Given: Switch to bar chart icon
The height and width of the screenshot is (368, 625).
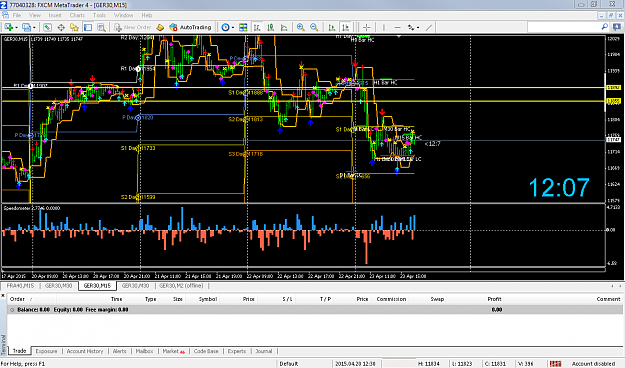Looking at the screenshot, I should tap(257, 27).
